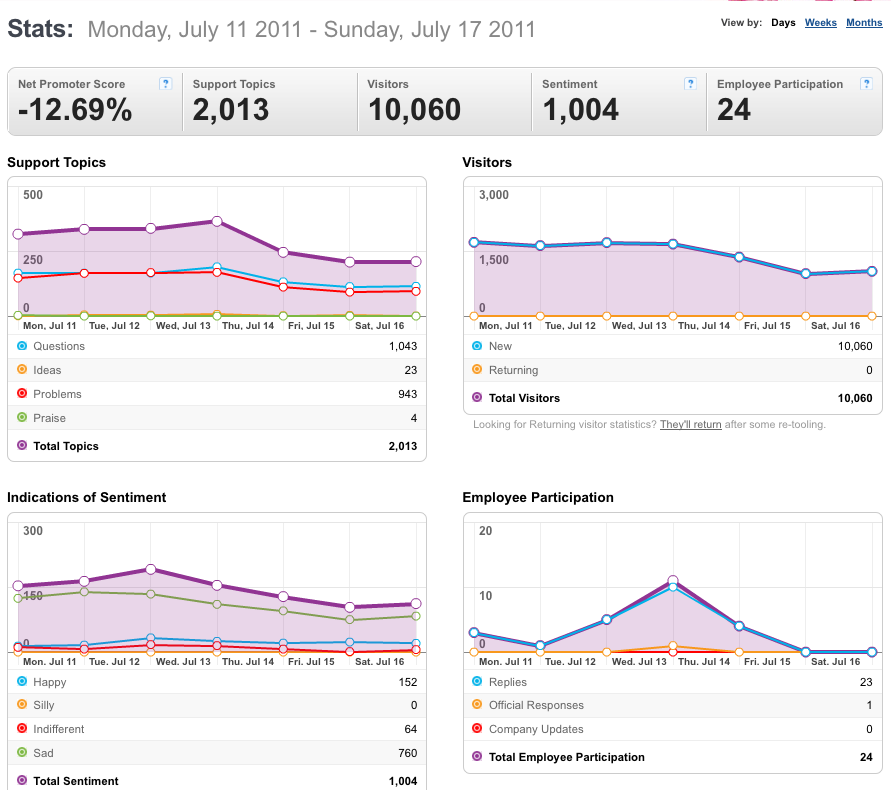Click the Thu Jul 14 peak point on the Employee Participation chart
This screenshot has height=790, width=891.
pyautogui.click(x=673, y=581)
